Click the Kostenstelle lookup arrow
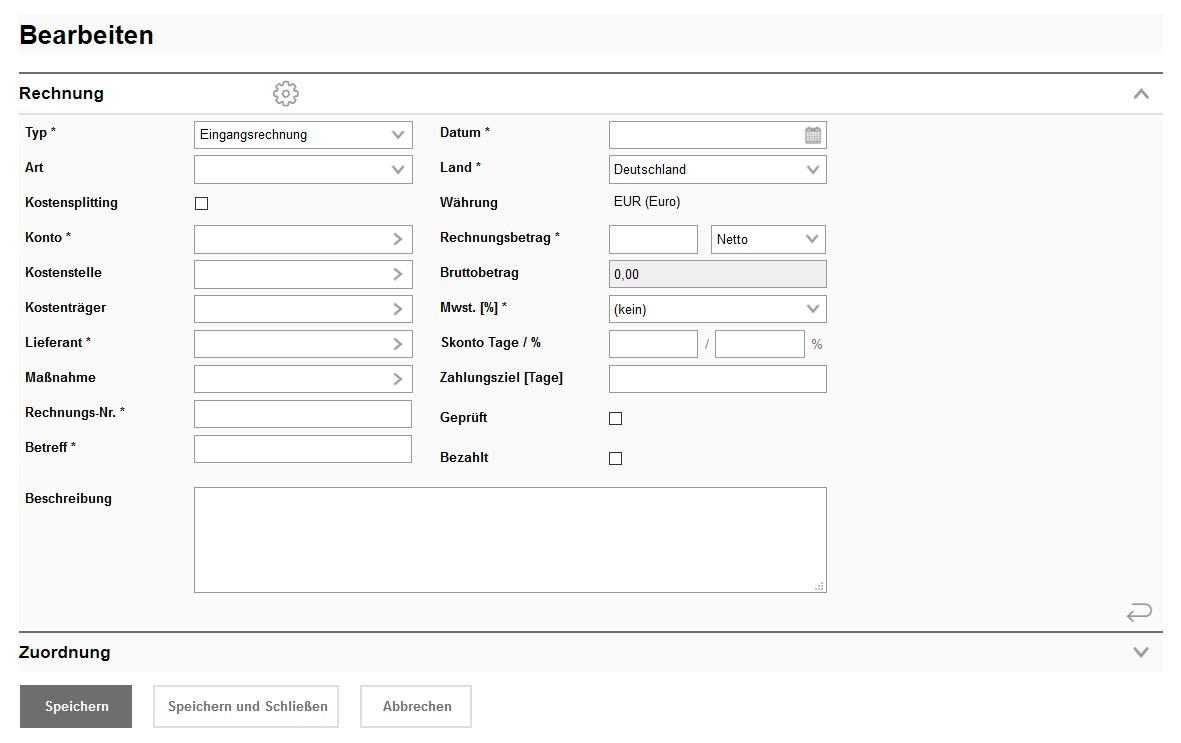 pos(398,275)
